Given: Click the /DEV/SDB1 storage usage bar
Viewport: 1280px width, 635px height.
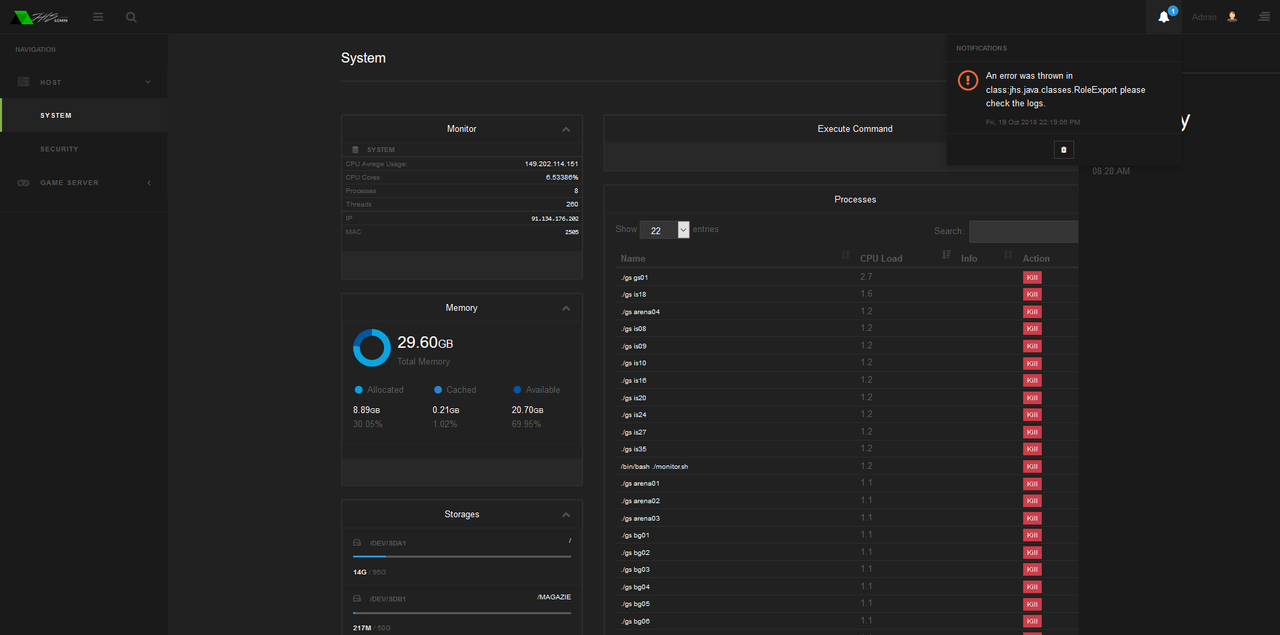Looking at the screenshot, I should 462,612.
